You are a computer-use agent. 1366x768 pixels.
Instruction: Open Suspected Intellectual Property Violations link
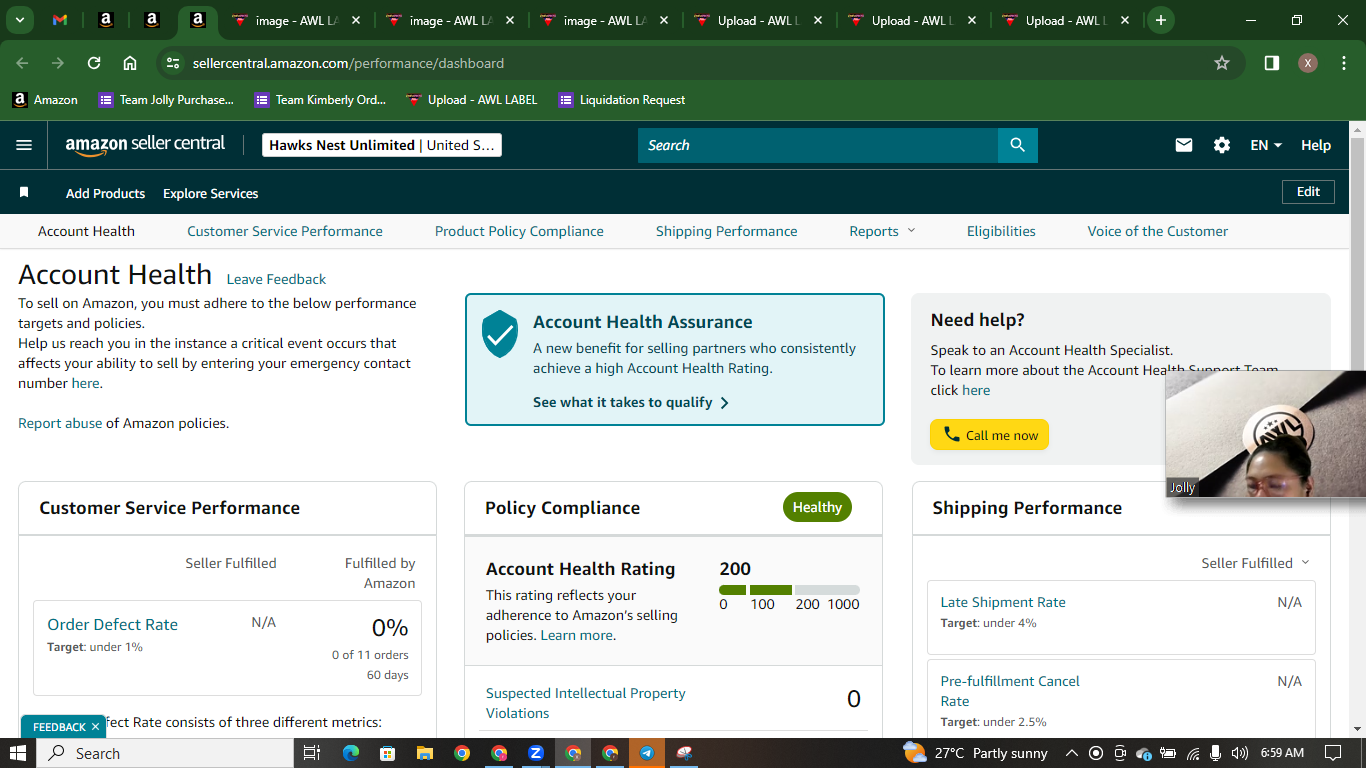(586, 703)
